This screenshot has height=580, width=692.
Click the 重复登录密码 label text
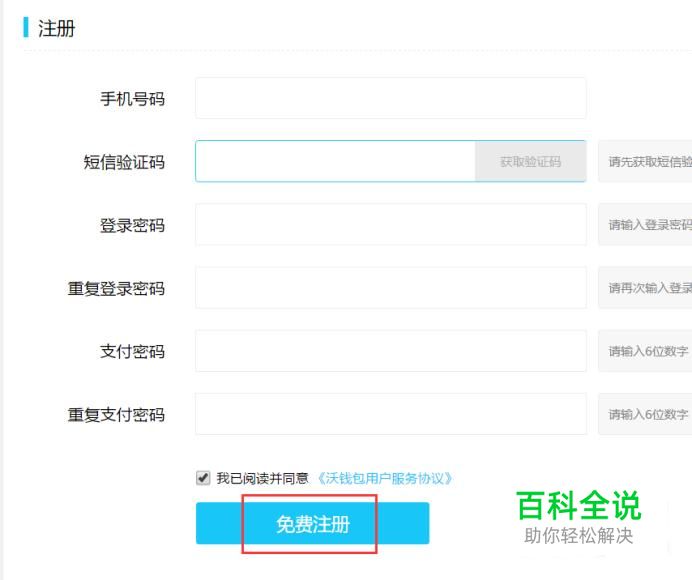point(116,289)
